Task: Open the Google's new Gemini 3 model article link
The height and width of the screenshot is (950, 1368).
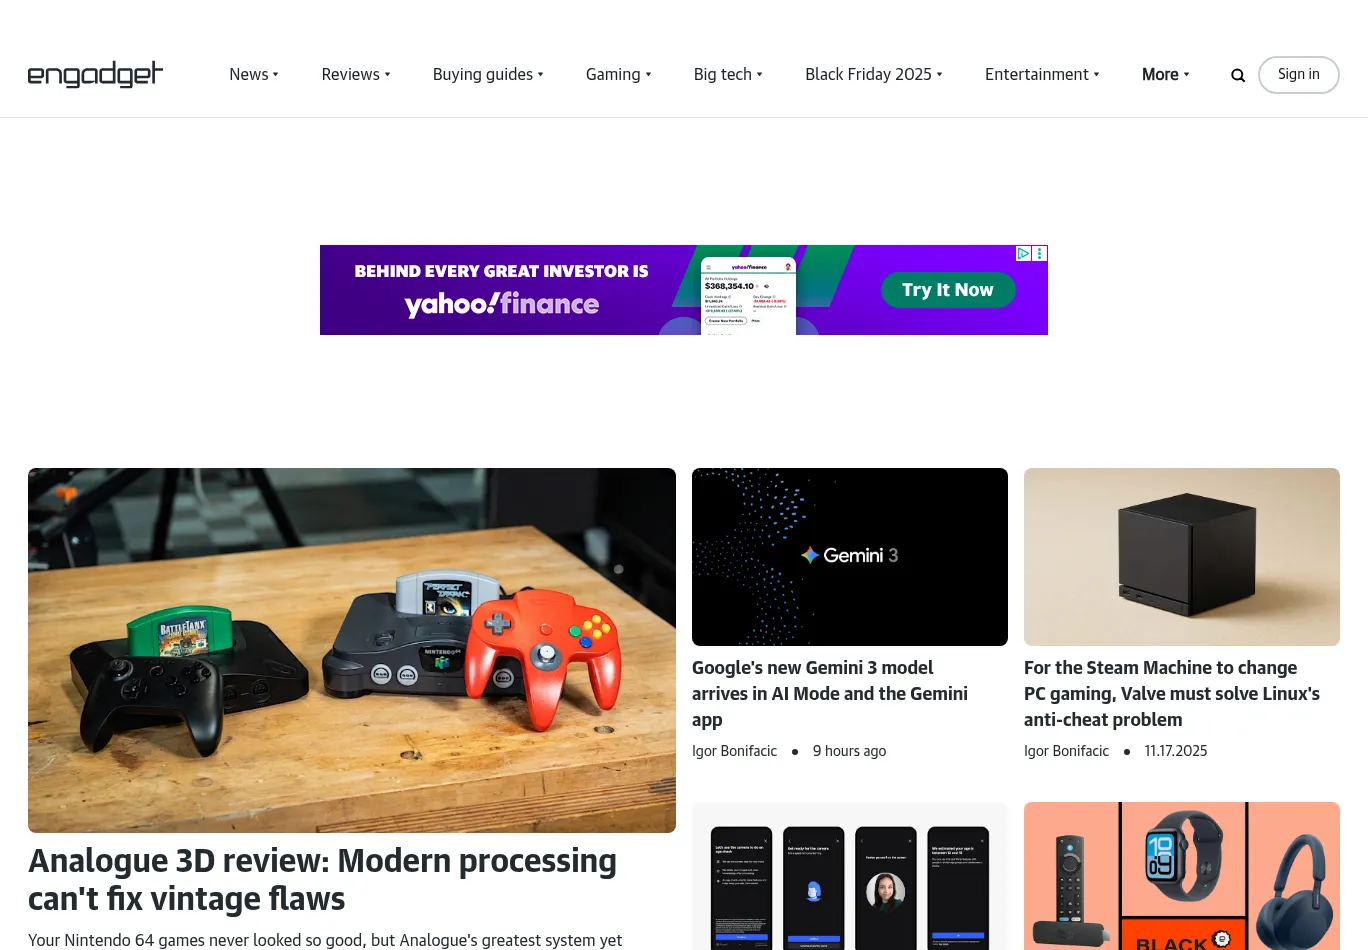Action: pyautogui.click(x=830, y=693)
